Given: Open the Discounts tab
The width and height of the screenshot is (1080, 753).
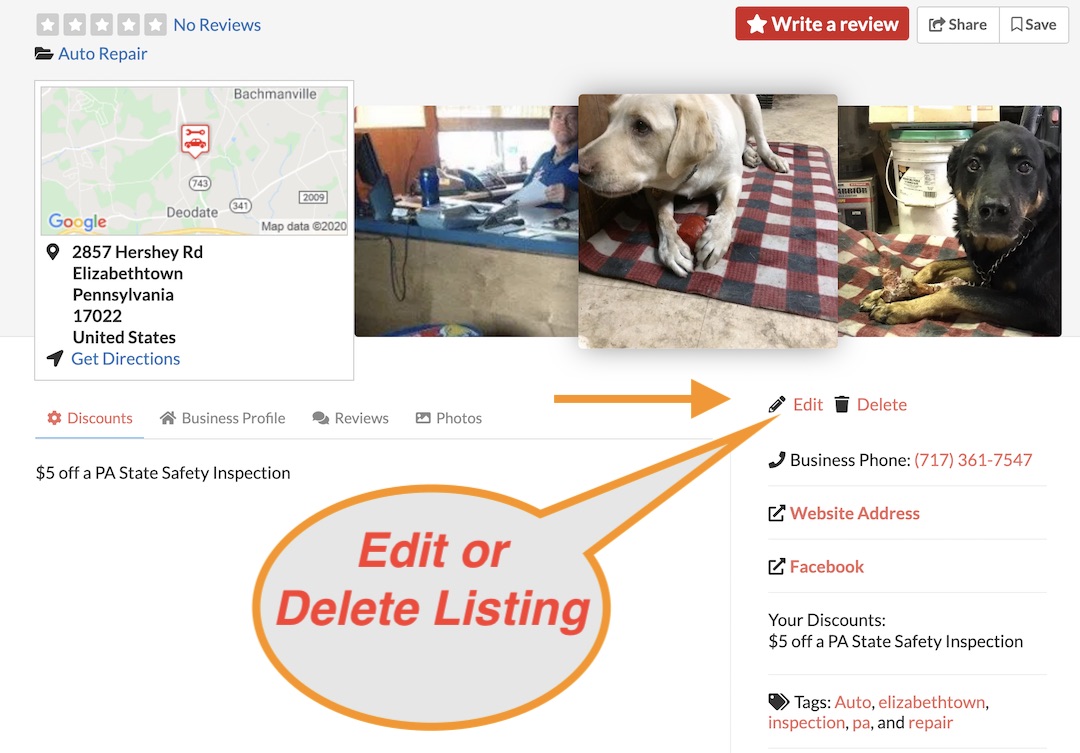Looking at the screenshot, I should [90, 418].
